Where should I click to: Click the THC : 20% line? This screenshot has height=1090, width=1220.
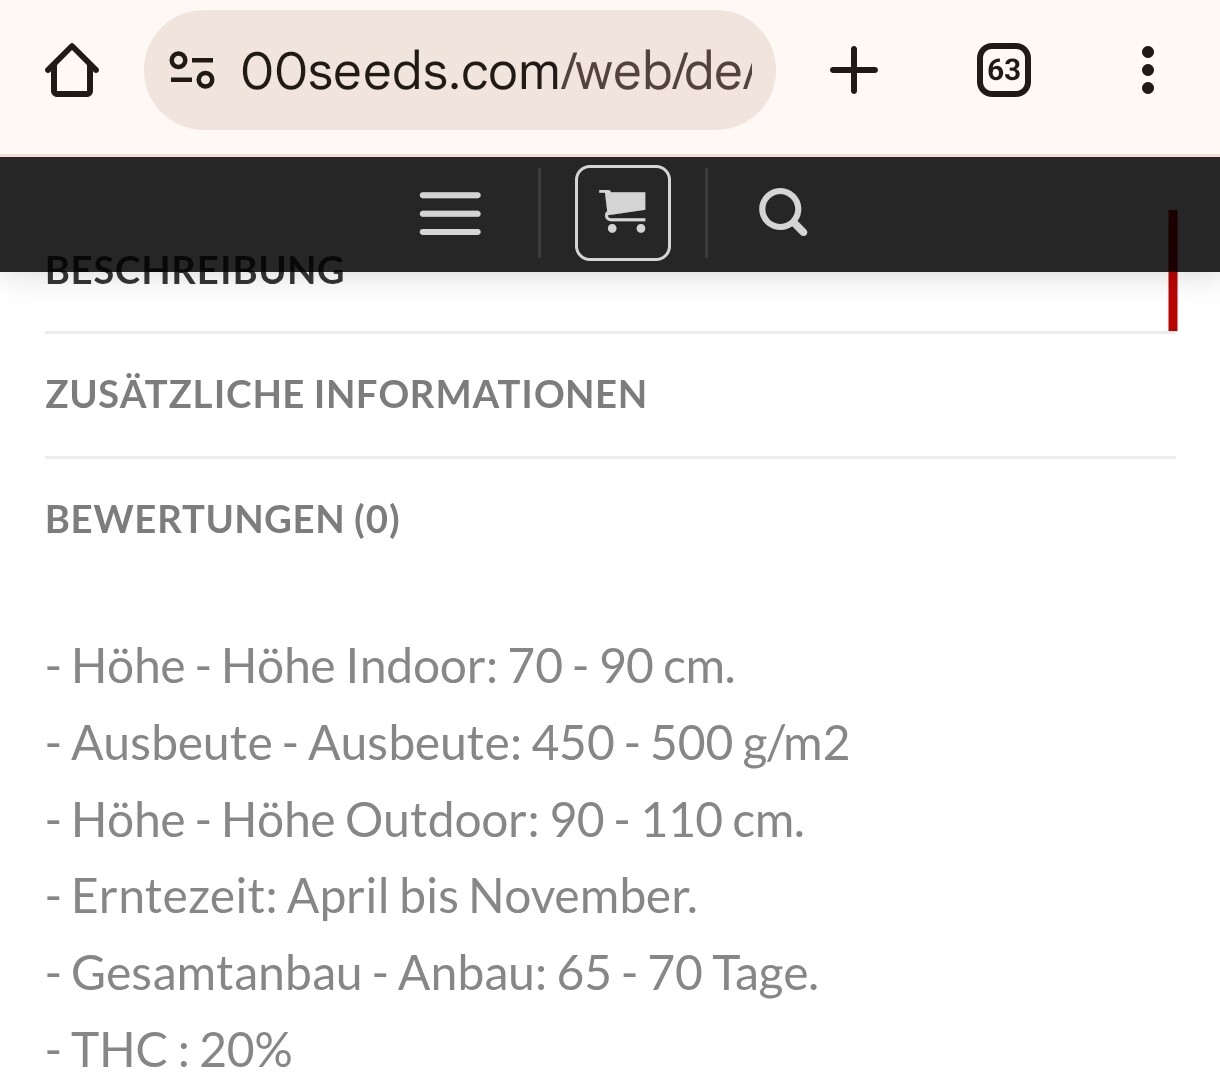[169, 1050]
